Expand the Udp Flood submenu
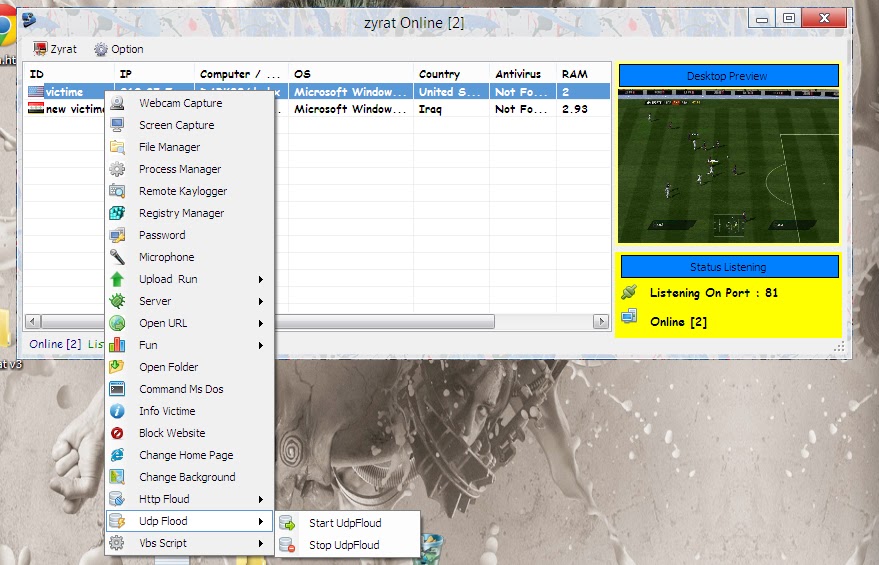This screenshot has width=879, height=565. pos(189,521)
